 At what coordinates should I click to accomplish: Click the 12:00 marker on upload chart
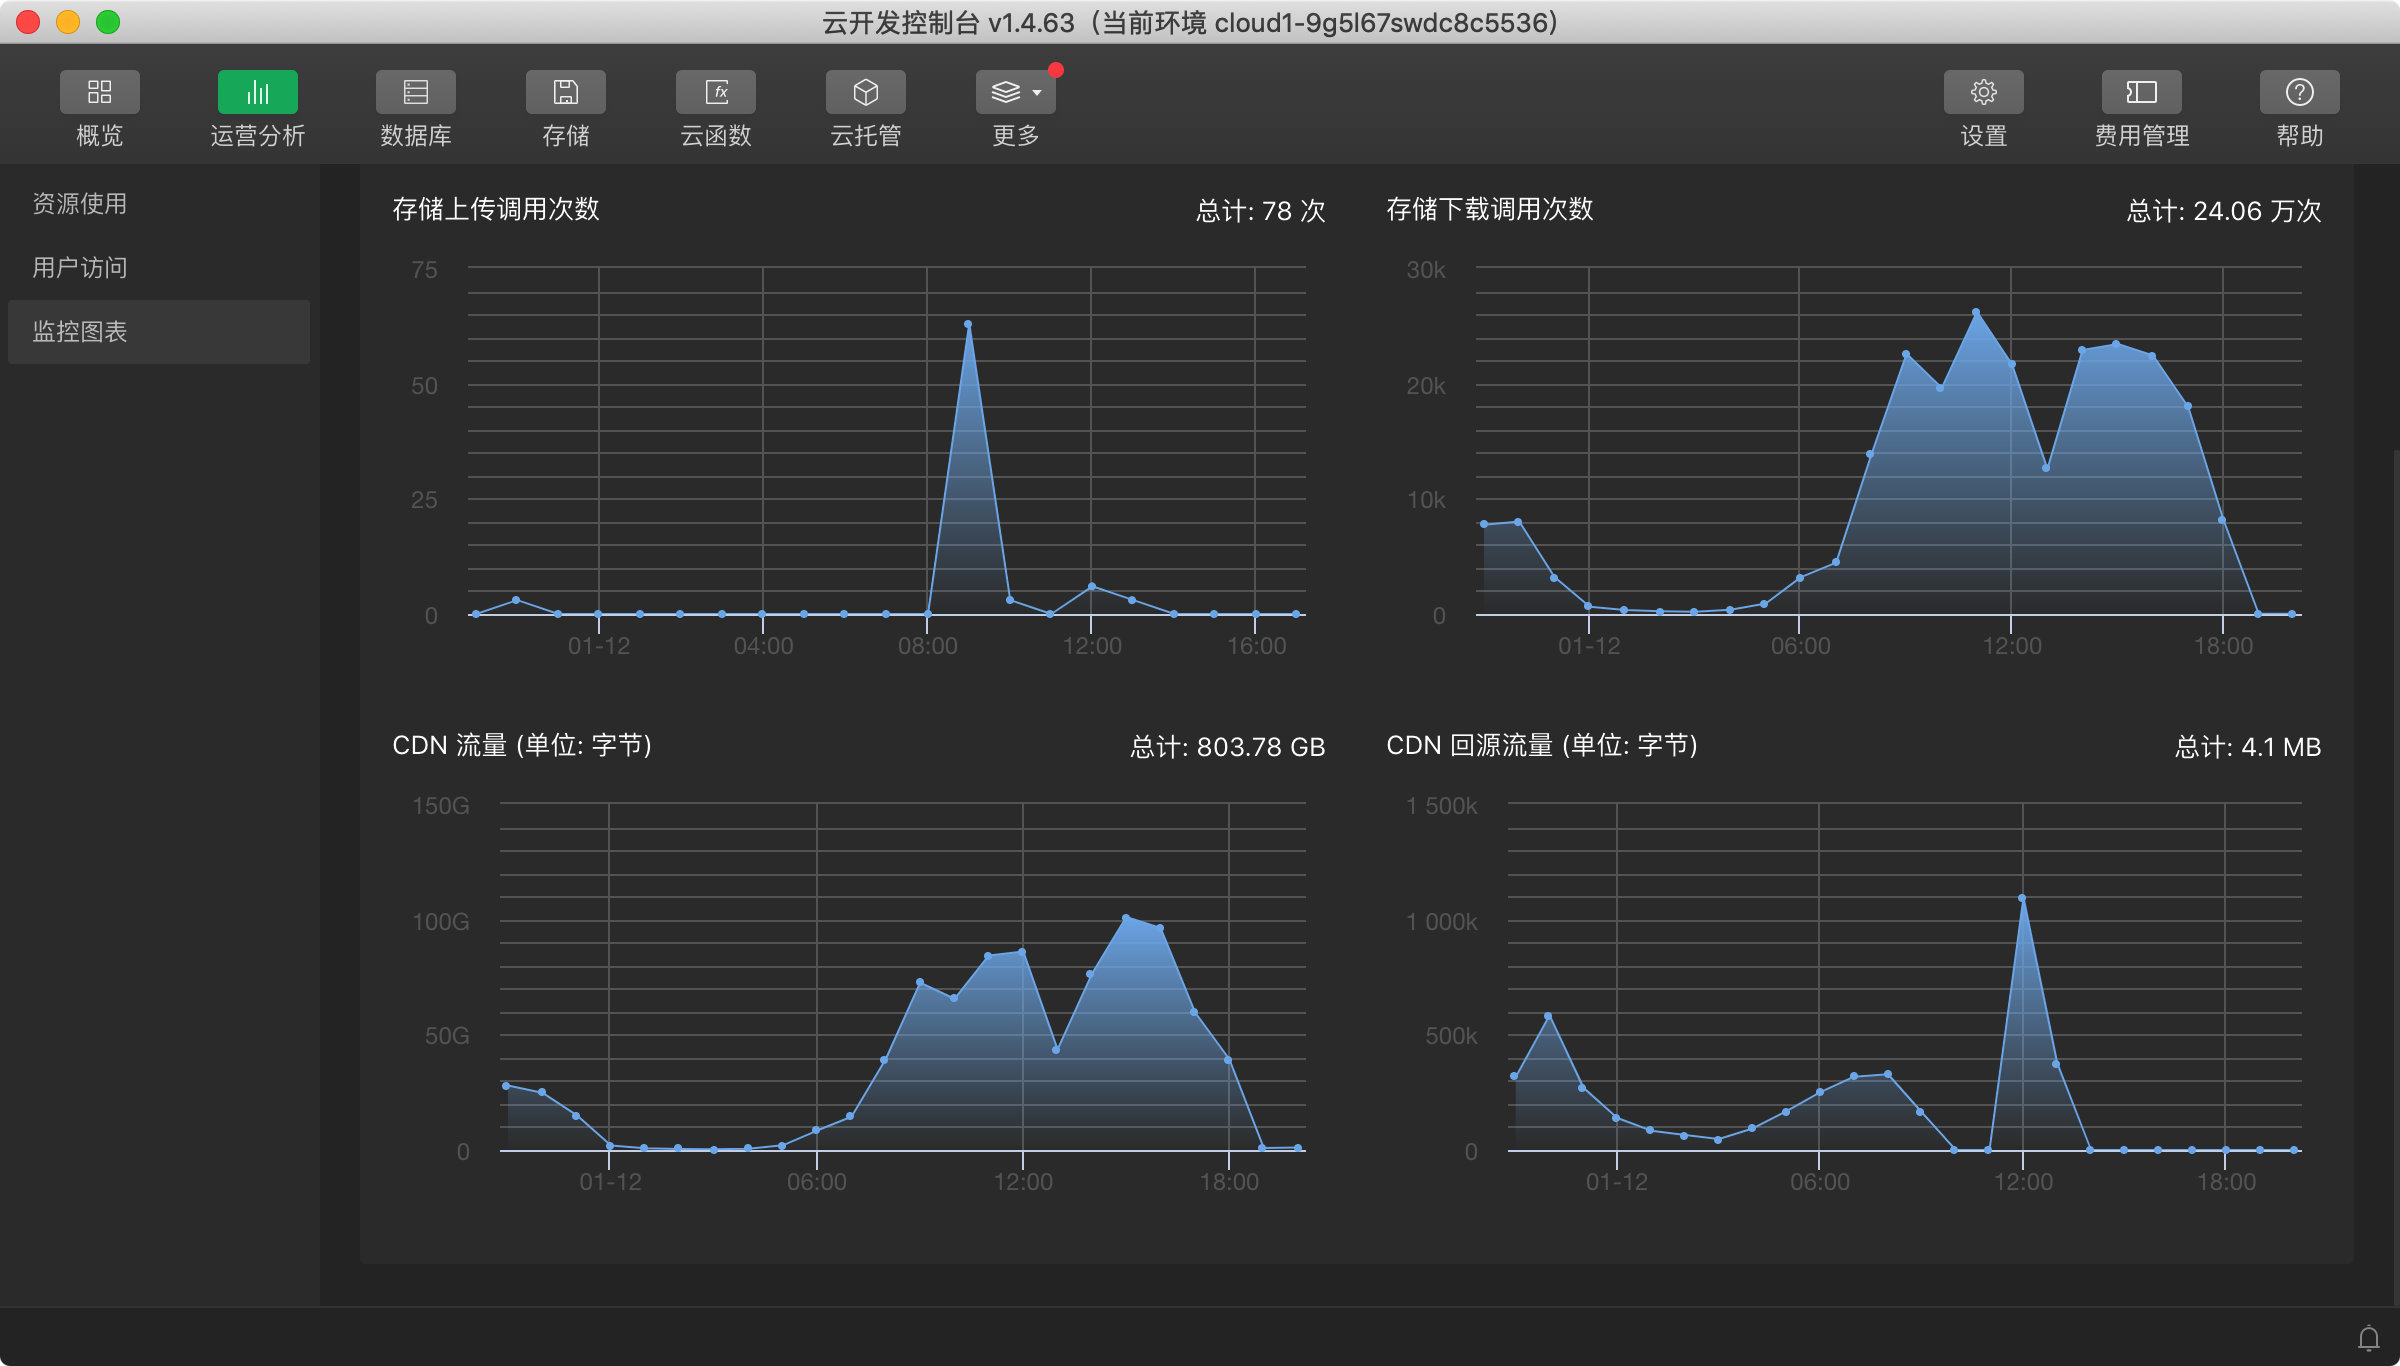[x=1091, y=646]
